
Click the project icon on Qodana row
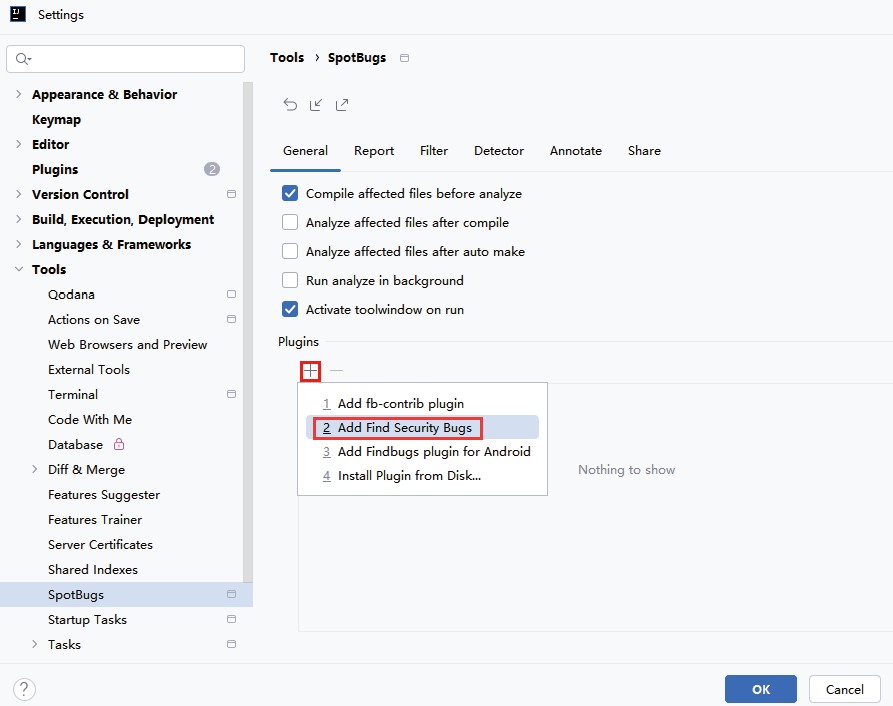pyautogui.click(x=231, y=294)
